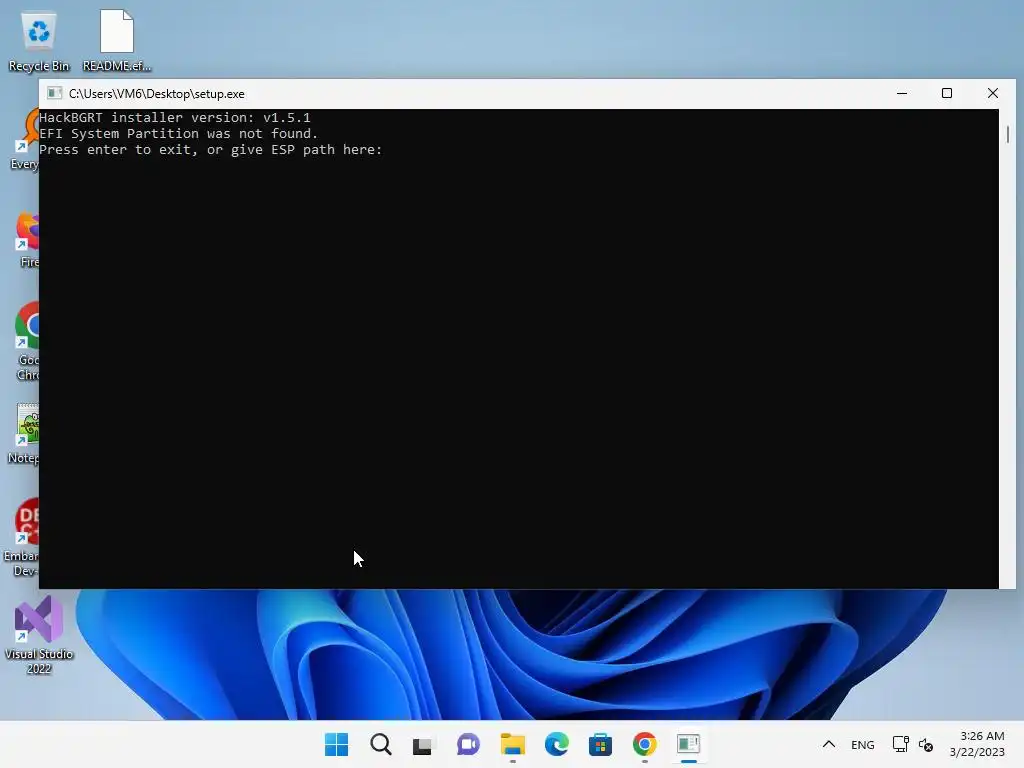Click the setup.exe window title bar text
Screen dimensions: 1024x768
point(157,94)
